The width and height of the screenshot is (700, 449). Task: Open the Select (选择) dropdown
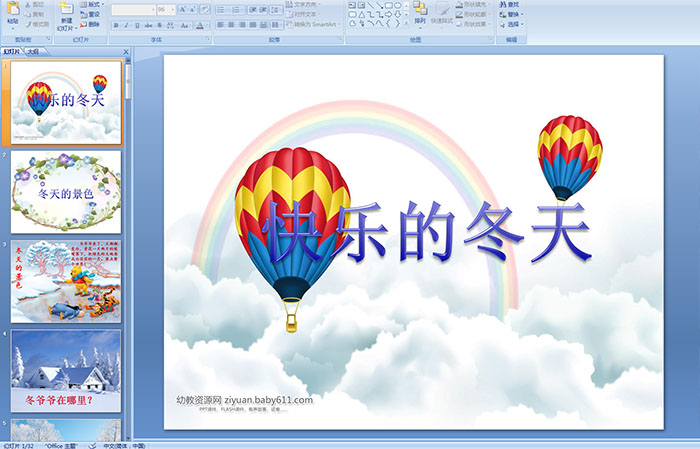pyautogui.click(x=514, y=24)
